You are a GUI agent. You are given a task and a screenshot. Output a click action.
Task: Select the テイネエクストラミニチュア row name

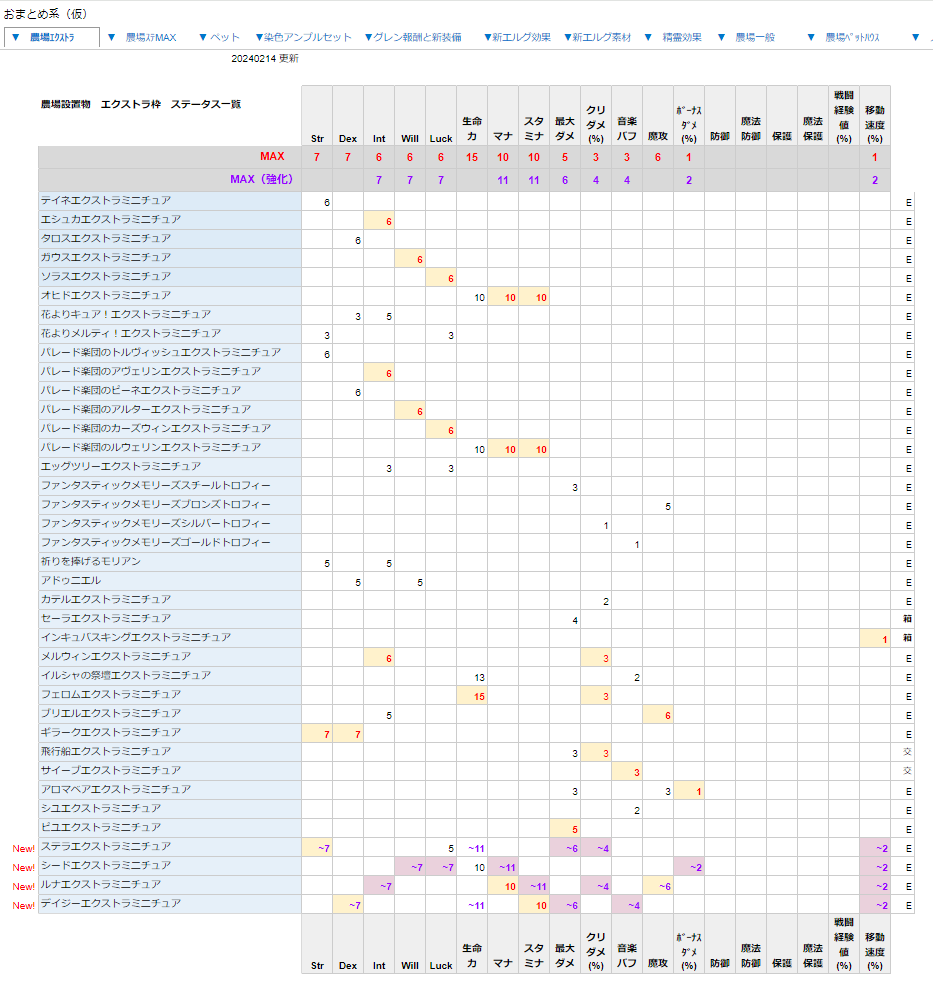click(106, 200)
